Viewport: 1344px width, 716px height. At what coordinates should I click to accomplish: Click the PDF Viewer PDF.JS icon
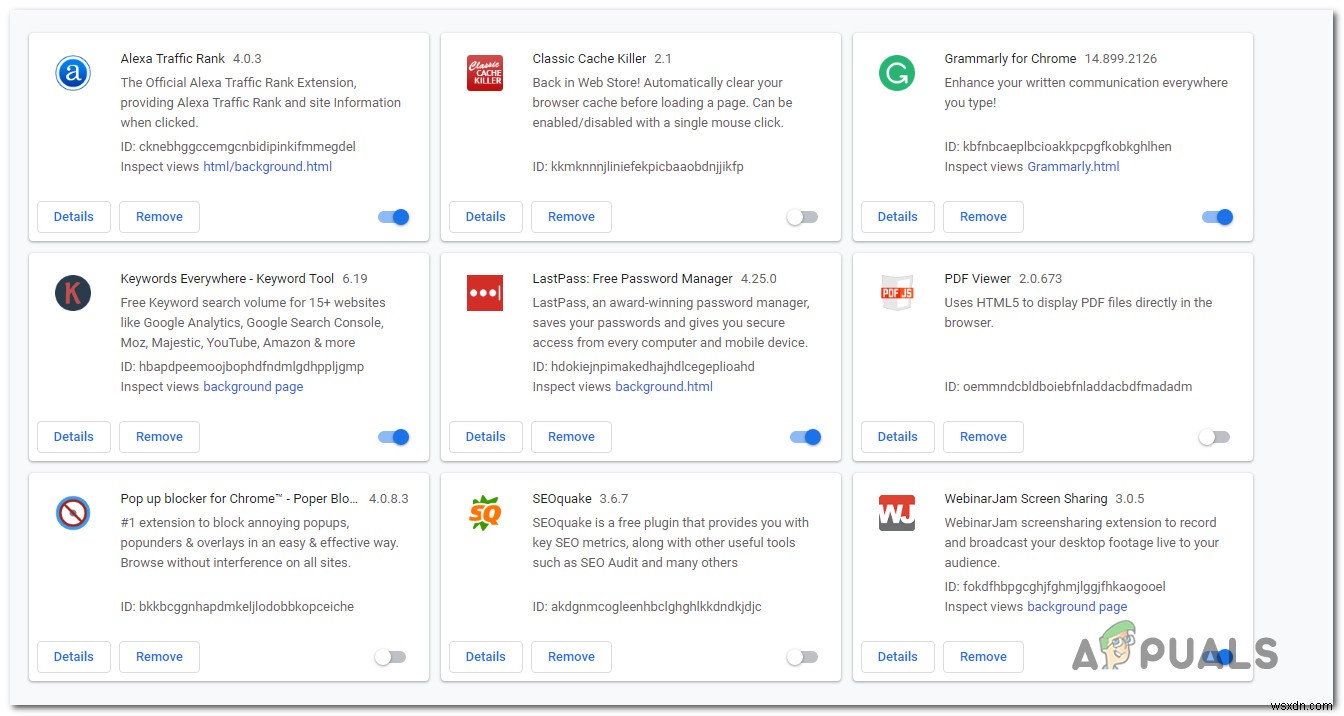pyautogui.click(x=897, y=292)
